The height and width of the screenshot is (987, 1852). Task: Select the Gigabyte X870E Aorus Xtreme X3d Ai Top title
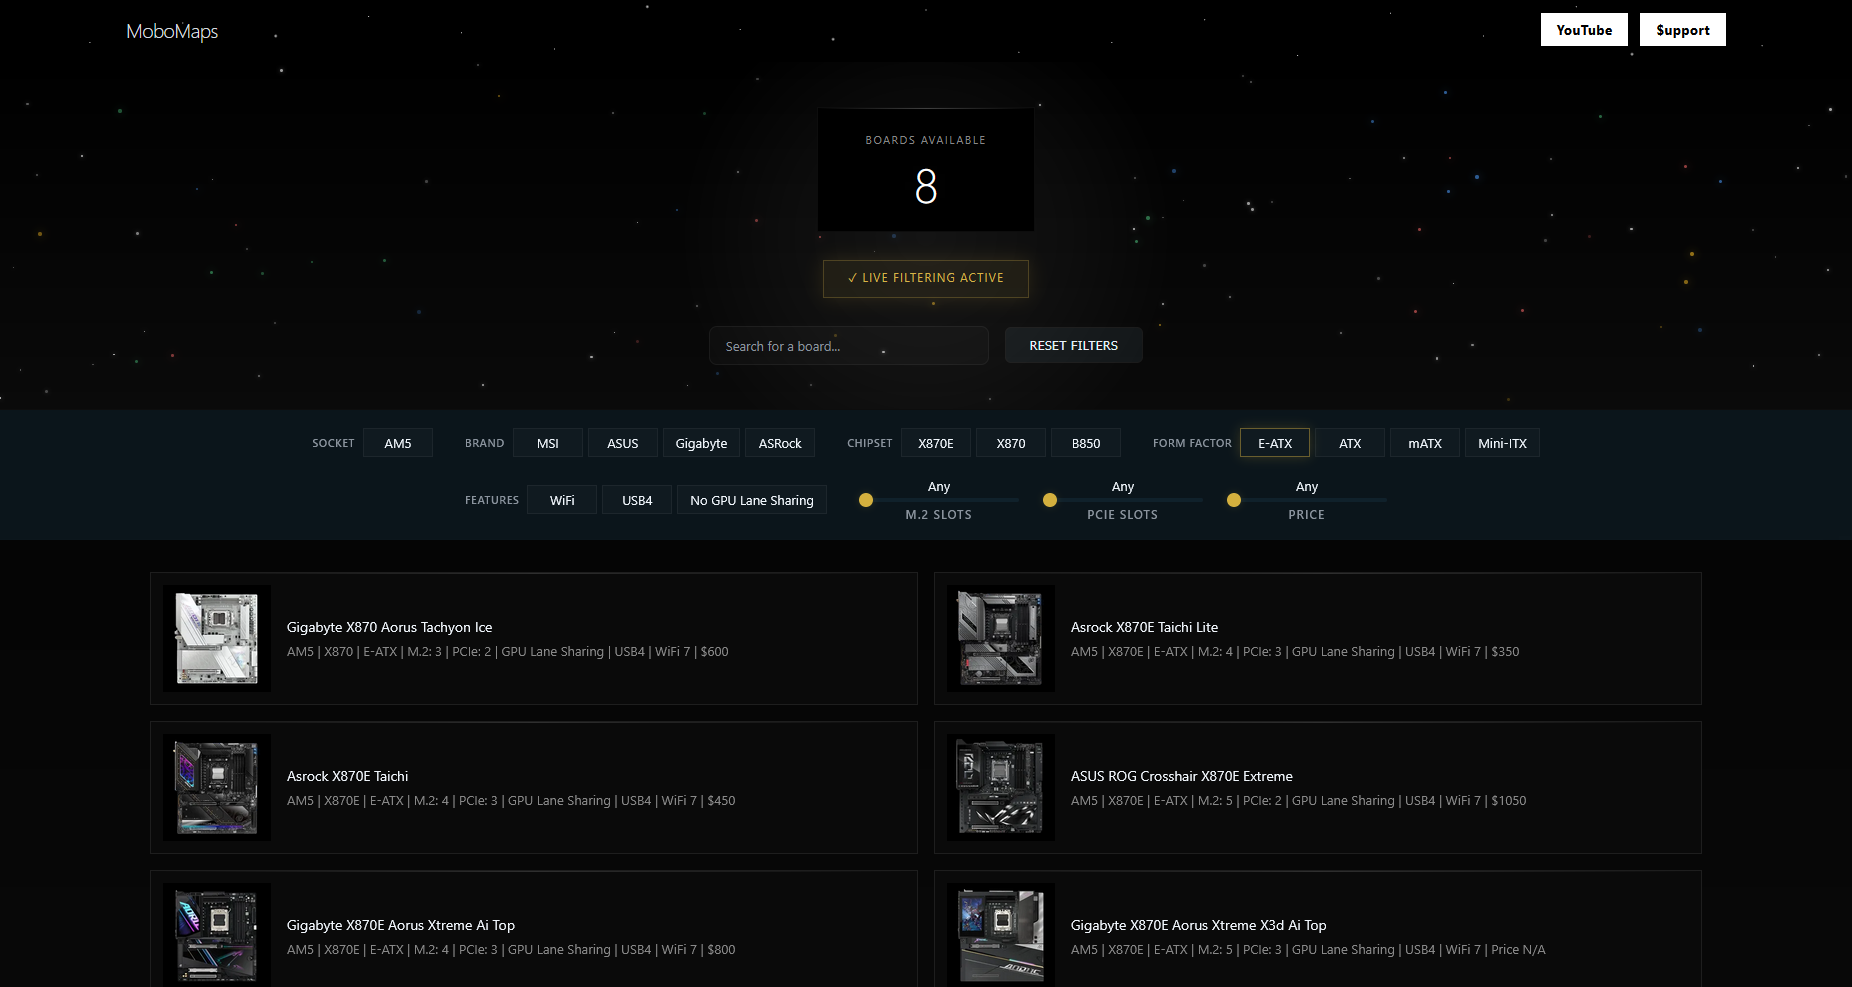coord(1199,925)
